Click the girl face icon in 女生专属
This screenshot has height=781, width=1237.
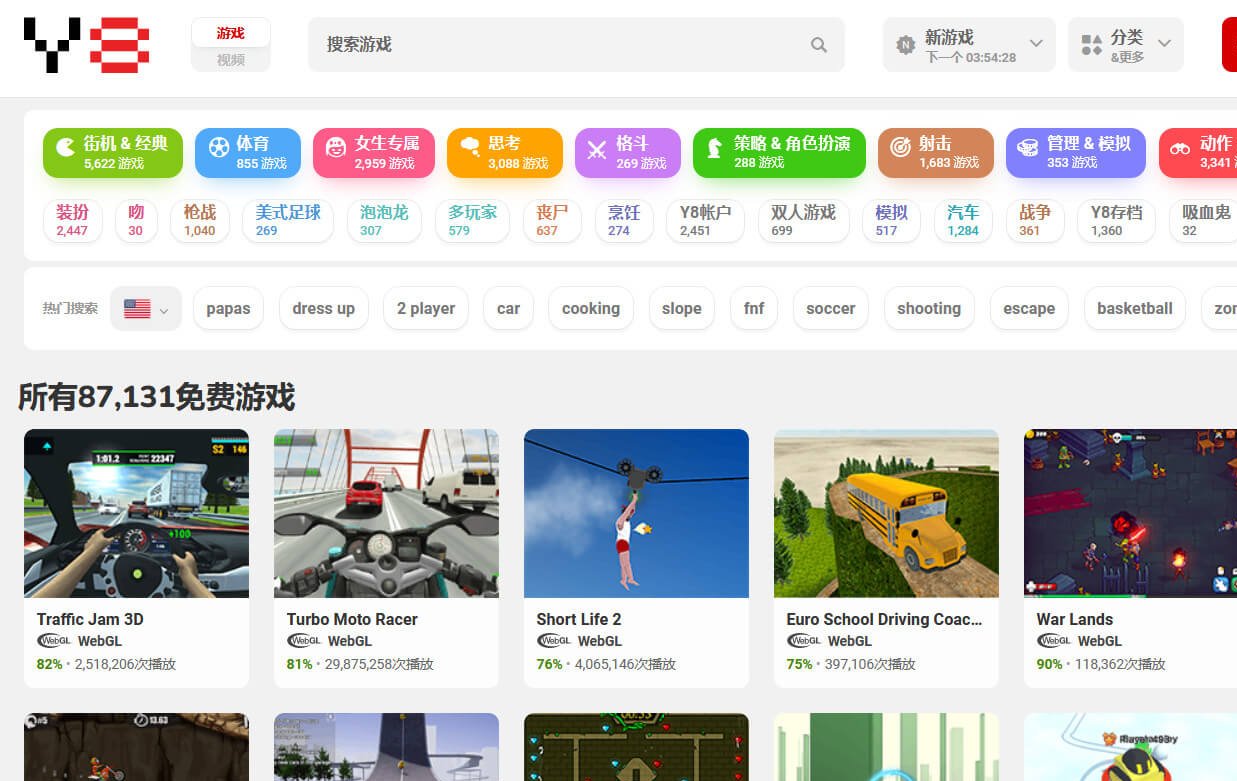tap(336, 148)
